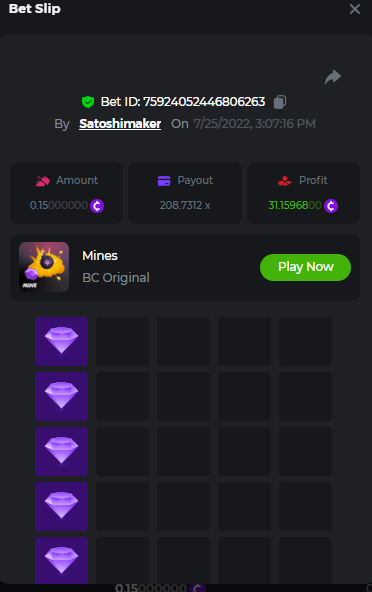Click the 208.7312 x payout value
Image resolution: width=372 pixels, height=592 pixels.
185,205
